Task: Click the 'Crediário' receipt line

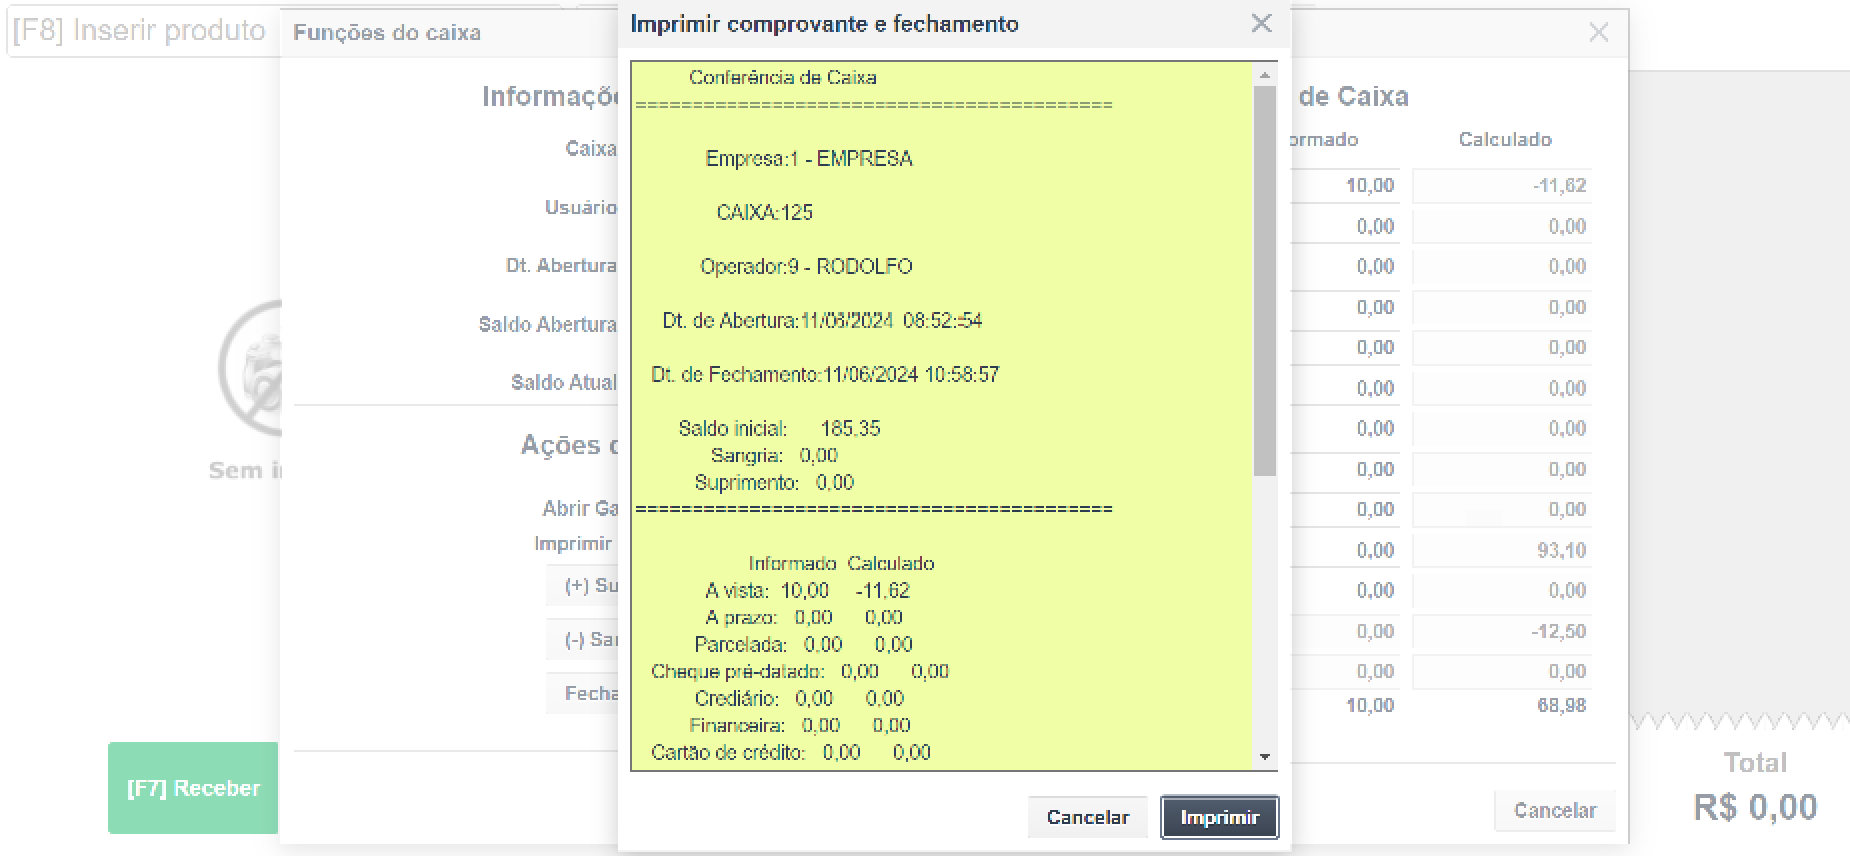Action: coord(799,698)
